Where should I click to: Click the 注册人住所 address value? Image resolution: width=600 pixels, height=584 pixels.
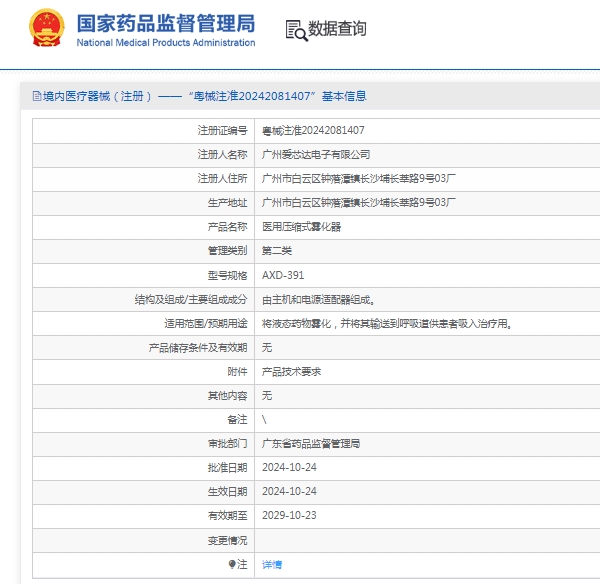coord(359,178)
